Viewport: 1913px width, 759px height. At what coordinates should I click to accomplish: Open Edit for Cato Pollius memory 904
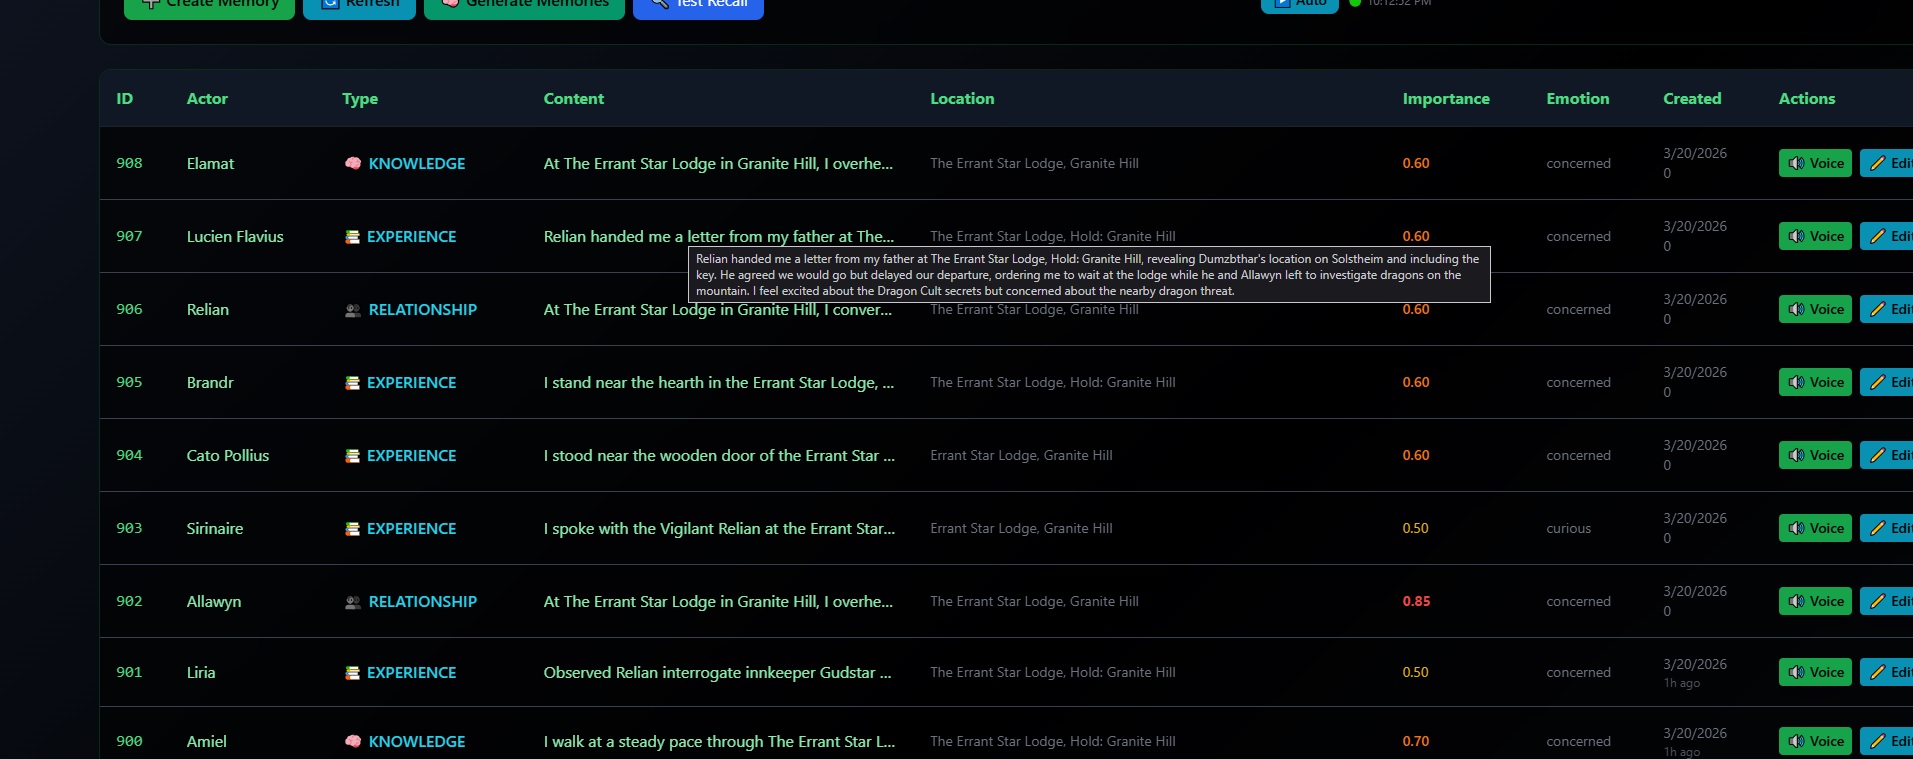(x=1887, y=455)
